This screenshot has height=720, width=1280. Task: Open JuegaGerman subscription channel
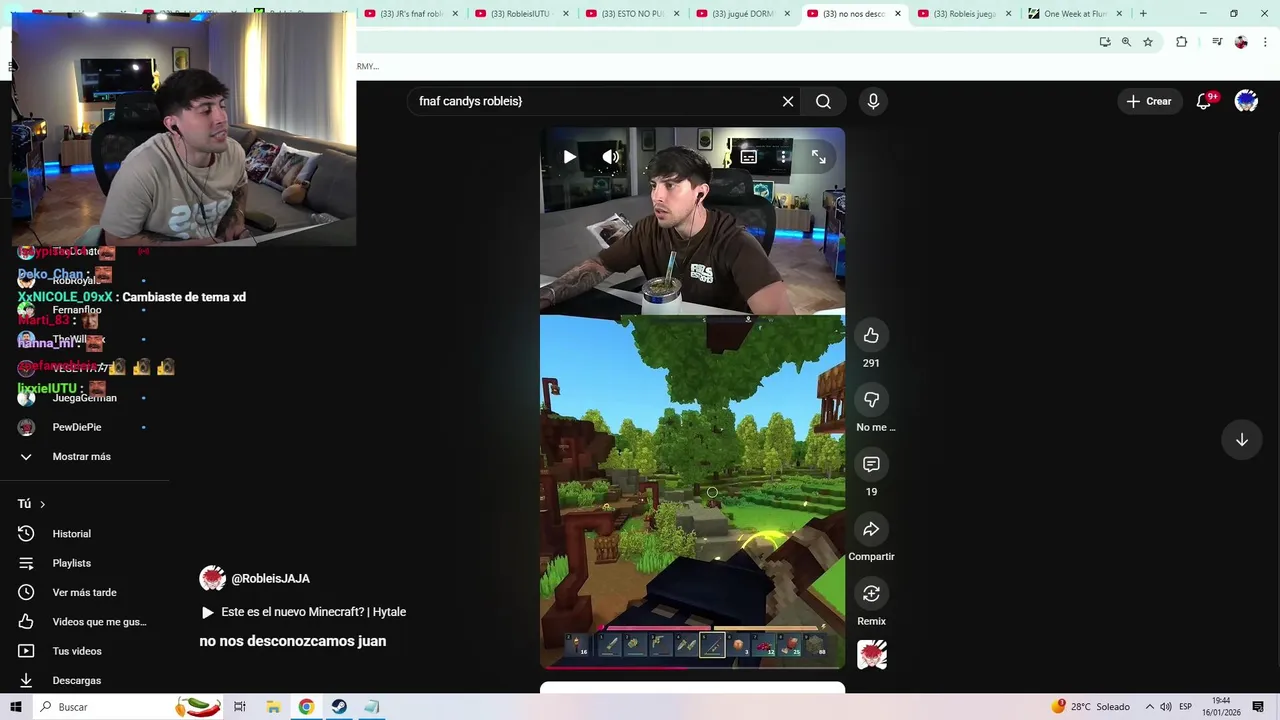85,398
